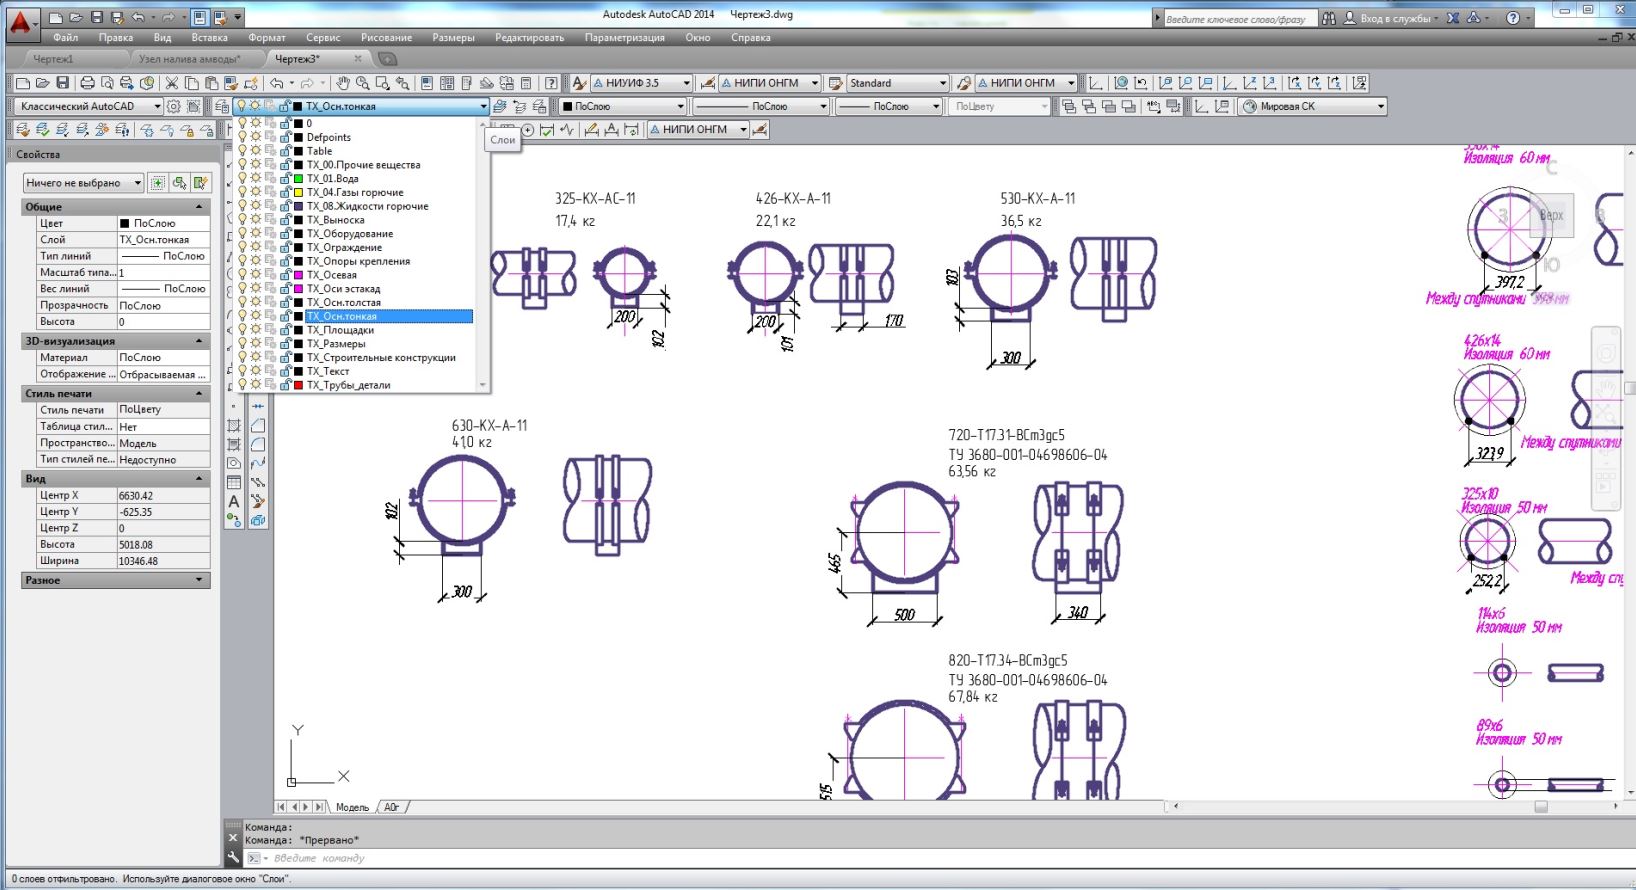Click the New drawing icon in the toolbar
Image resolution: width=1636 pixels, height=890 pixels.
(23, 83)
